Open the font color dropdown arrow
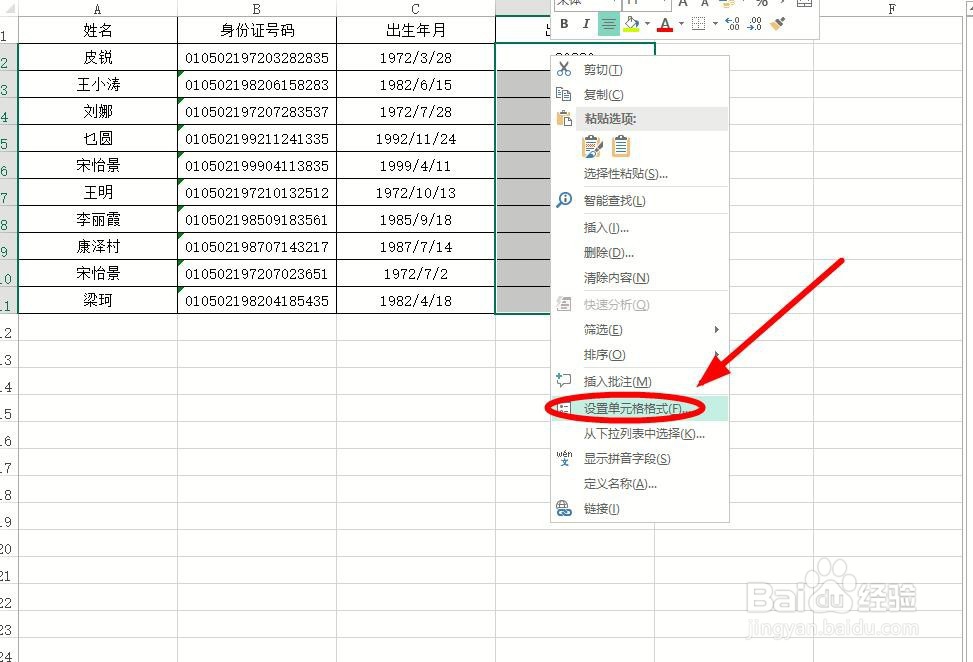The width and height of the screenshot is (973, 662). point(681,24)
